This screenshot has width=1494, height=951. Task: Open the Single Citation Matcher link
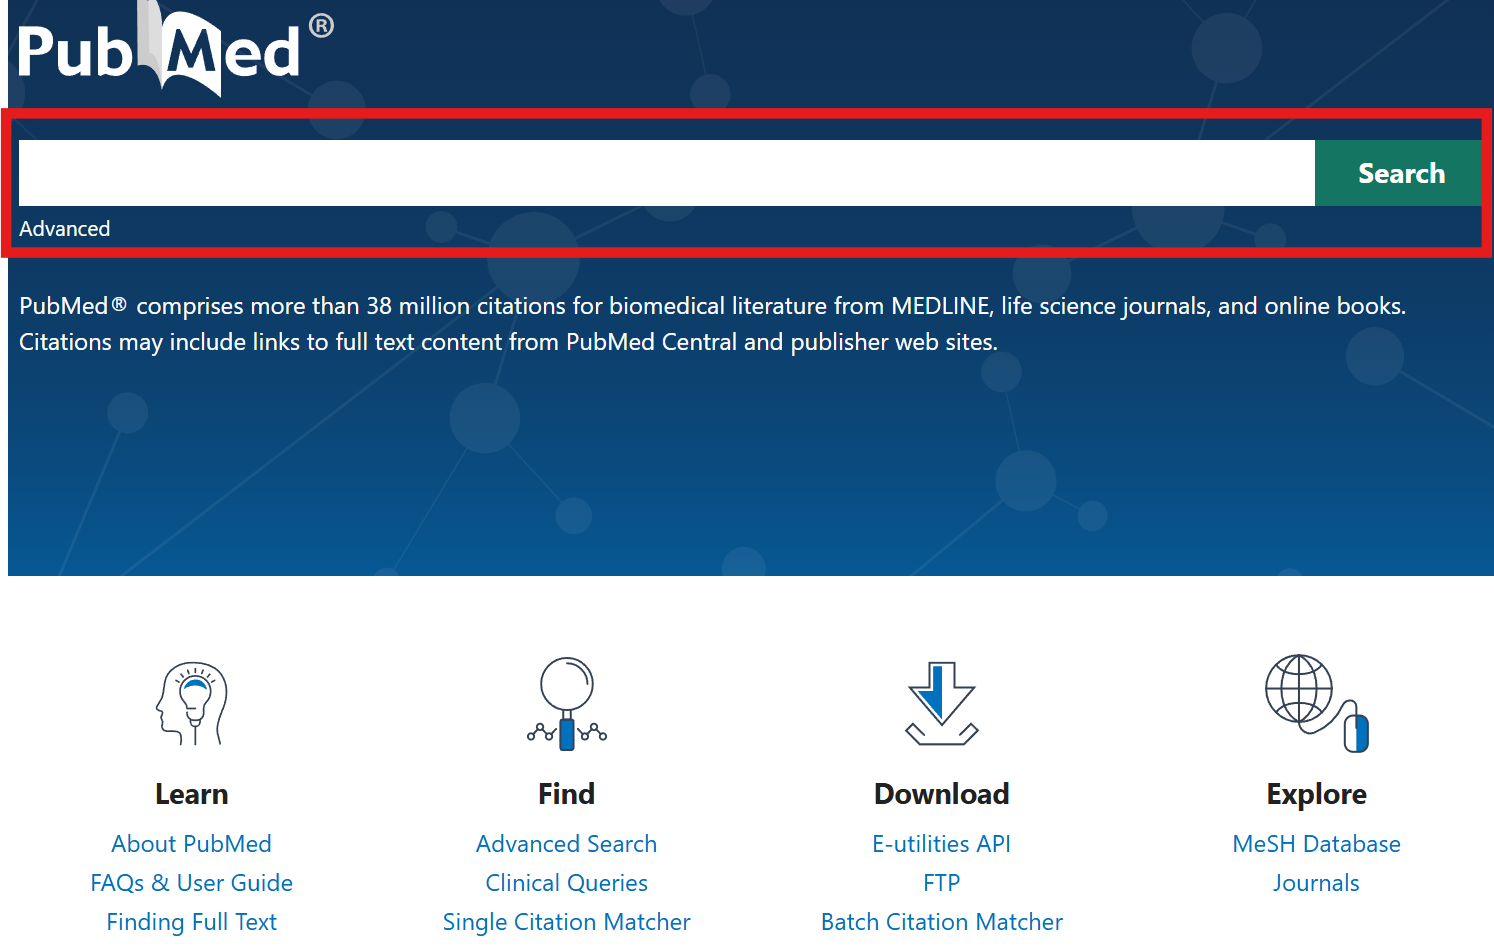click(x=567, y=922)
